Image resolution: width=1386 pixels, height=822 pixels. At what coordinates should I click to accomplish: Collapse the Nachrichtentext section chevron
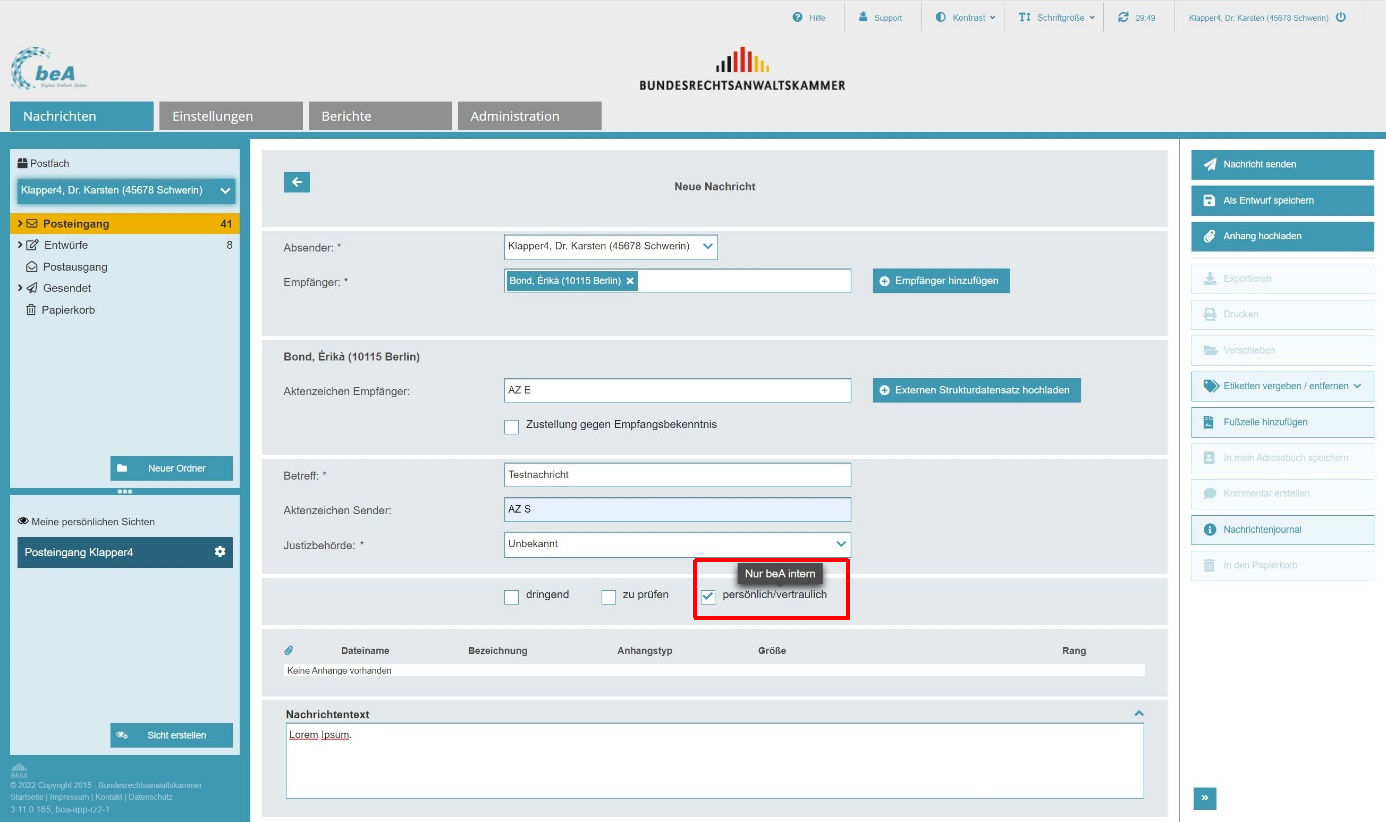click(x=1138, y=713)
